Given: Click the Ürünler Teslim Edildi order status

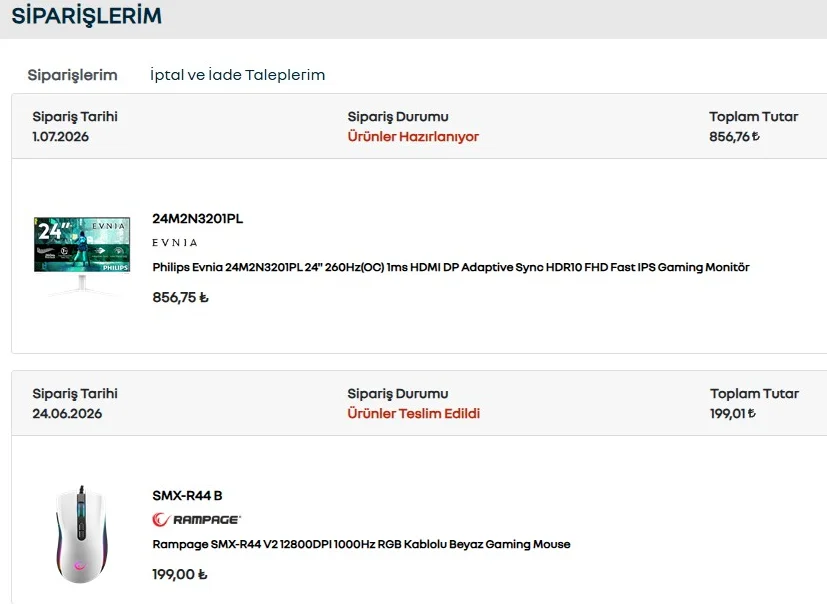Looking at the screenshot, I should click(414, 414).
